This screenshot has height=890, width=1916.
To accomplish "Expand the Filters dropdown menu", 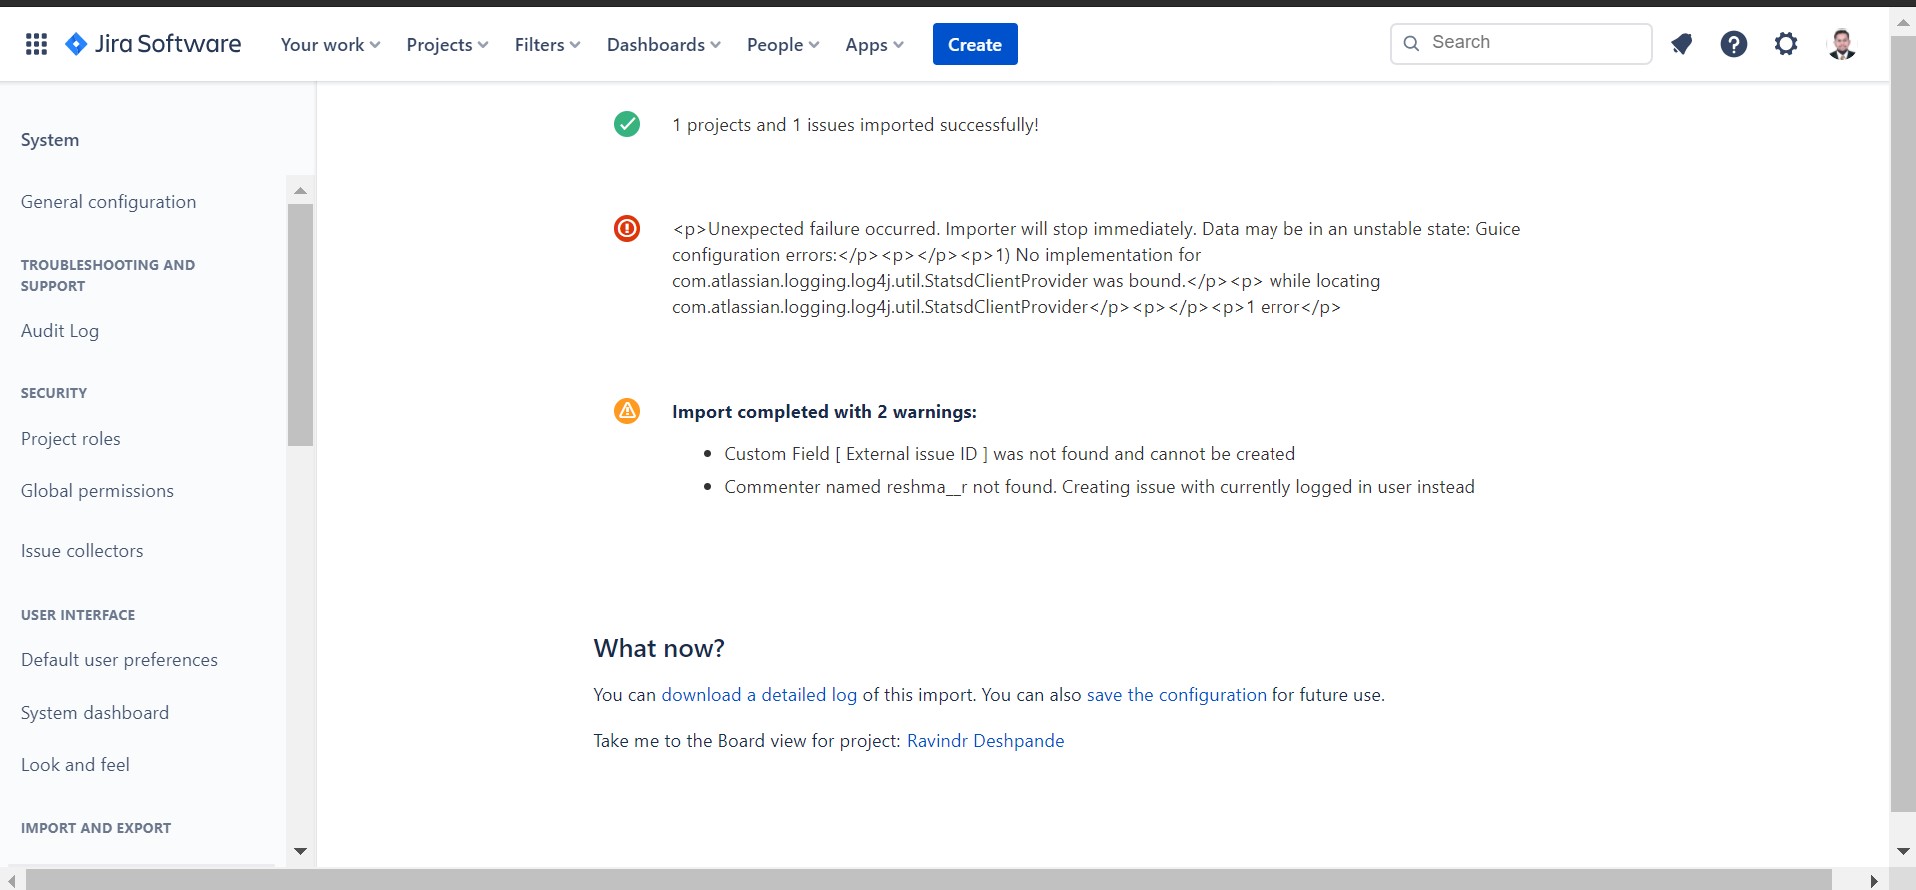I will (x=547, y=44).
